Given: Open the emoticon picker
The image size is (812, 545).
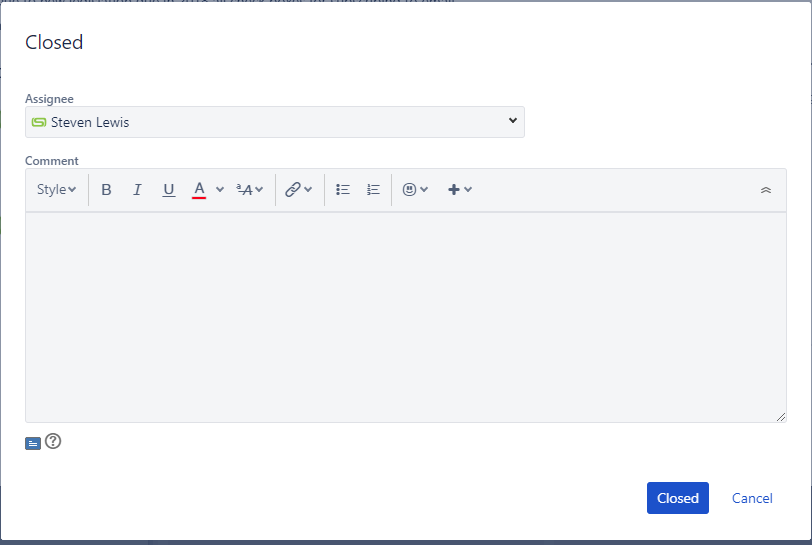Looking at the screenshot, I should point(415,190).
